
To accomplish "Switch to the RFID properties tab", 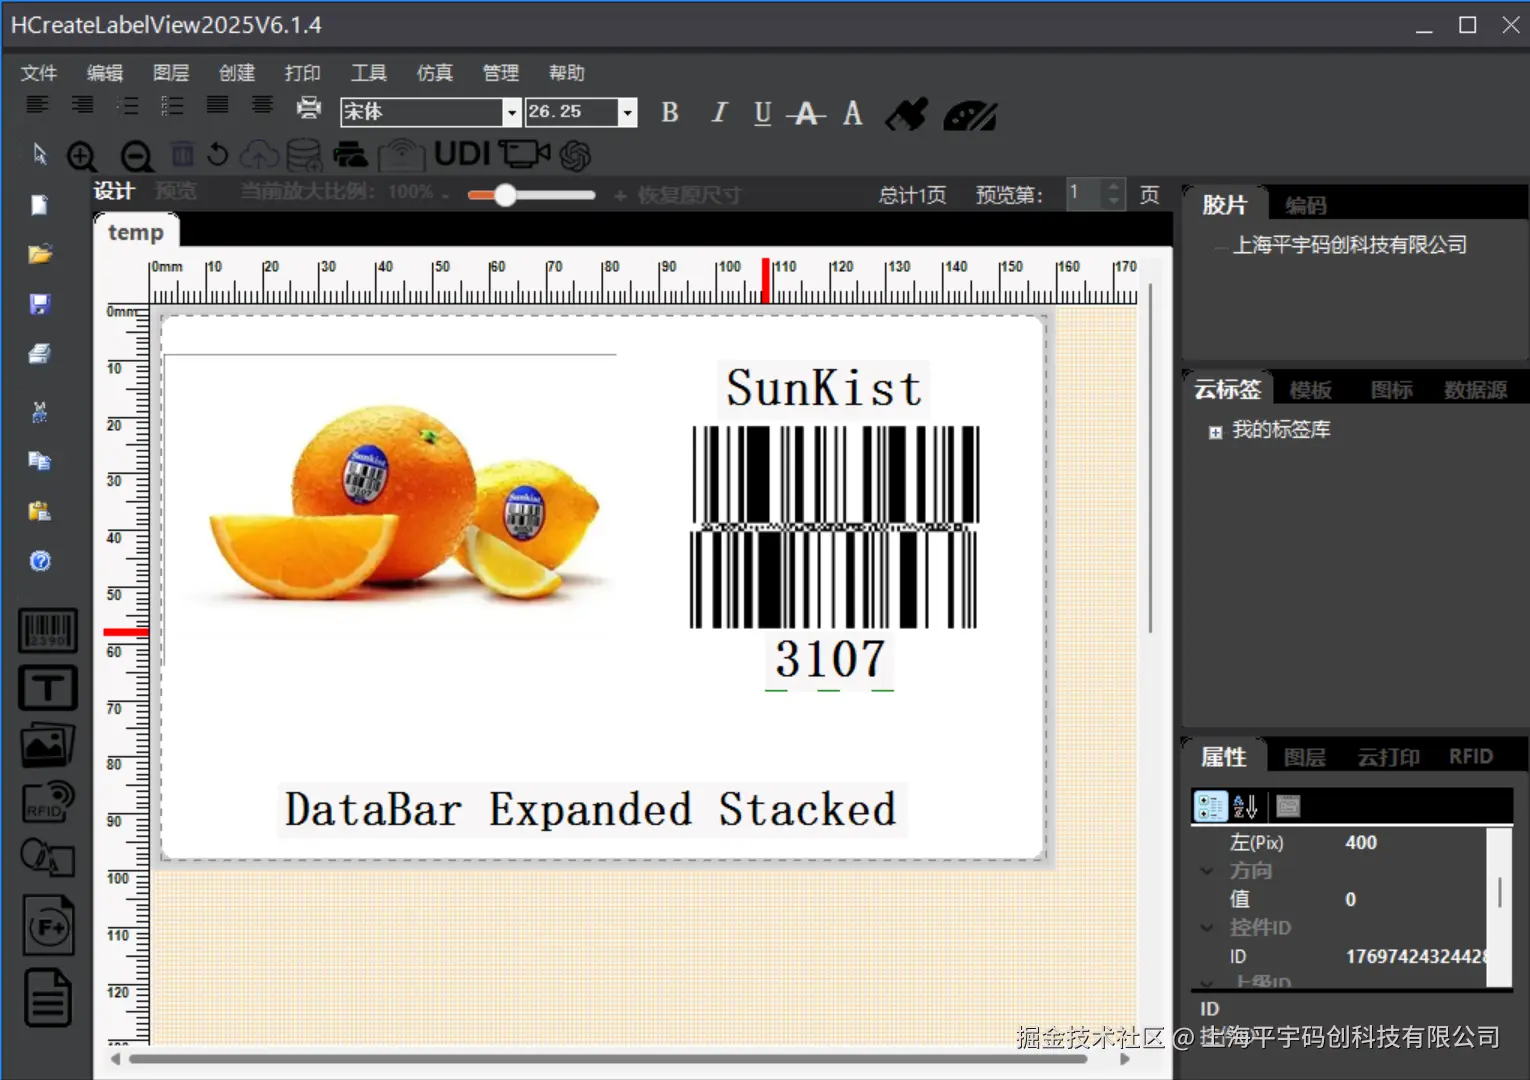I will coord(1471,757).
